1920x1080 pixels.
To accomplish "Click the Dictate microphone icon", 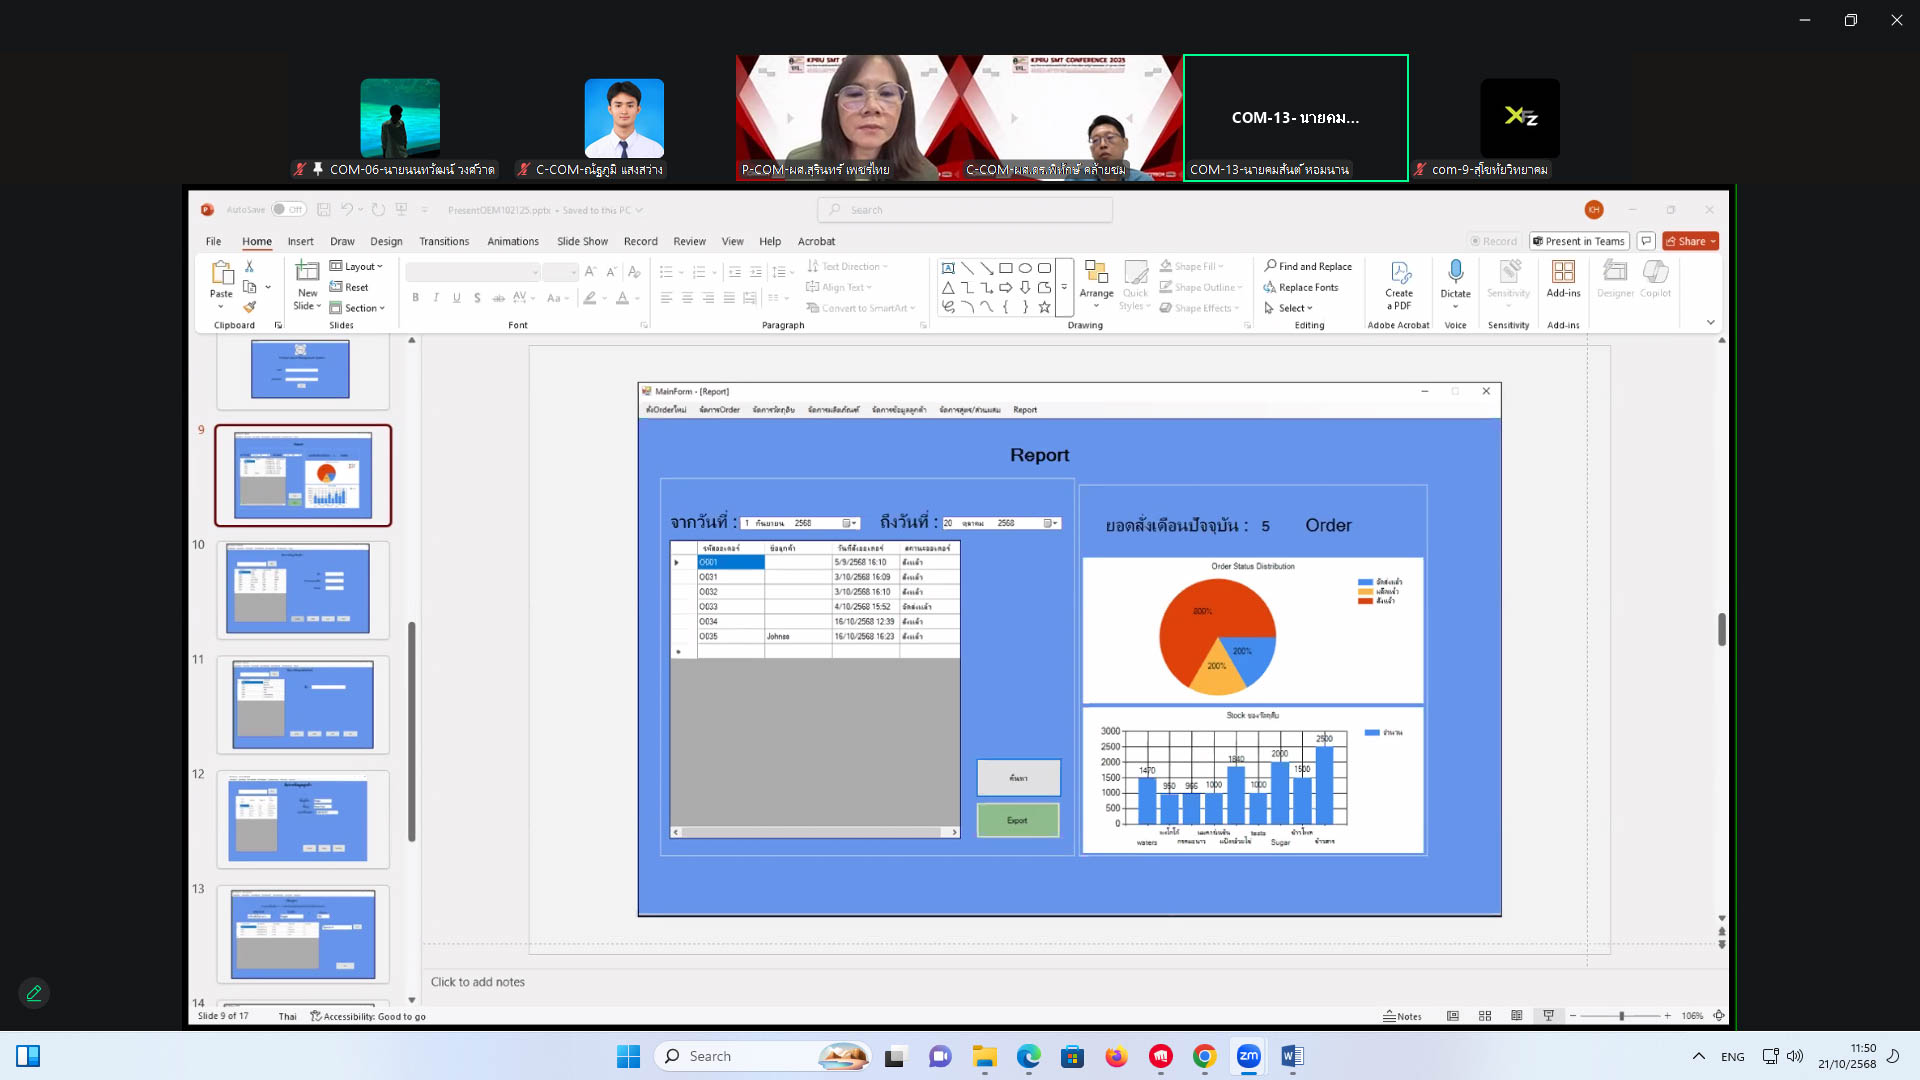I will click(1455, 272).
